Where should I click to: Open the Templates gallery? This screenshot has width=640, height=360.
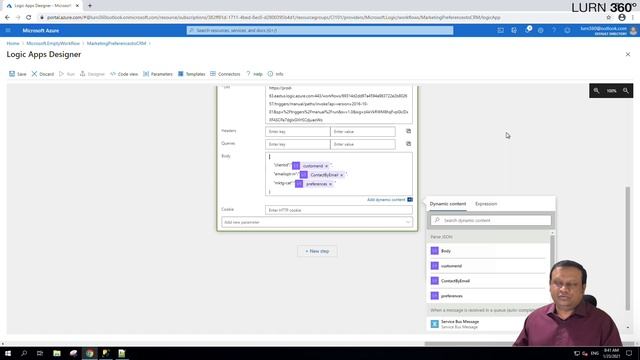click(x=191, y=74)
